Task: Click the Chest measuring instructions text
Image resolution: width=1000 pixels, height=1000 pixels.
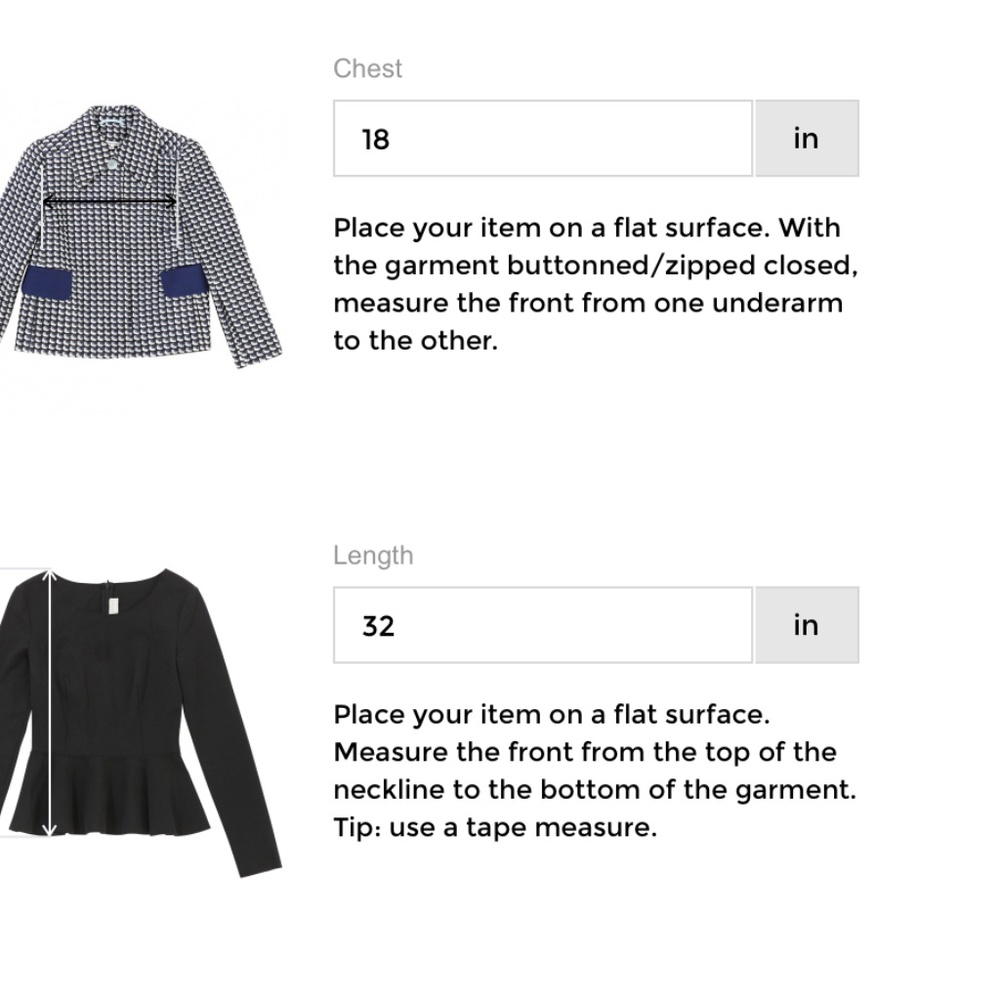Action: [590, 284]
